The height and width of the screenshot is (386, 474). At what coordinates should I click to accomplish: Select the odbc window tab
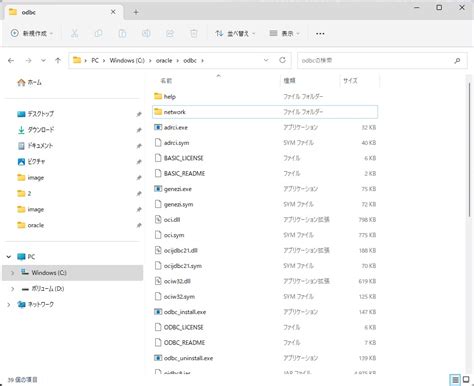click(x=64, y=12)
